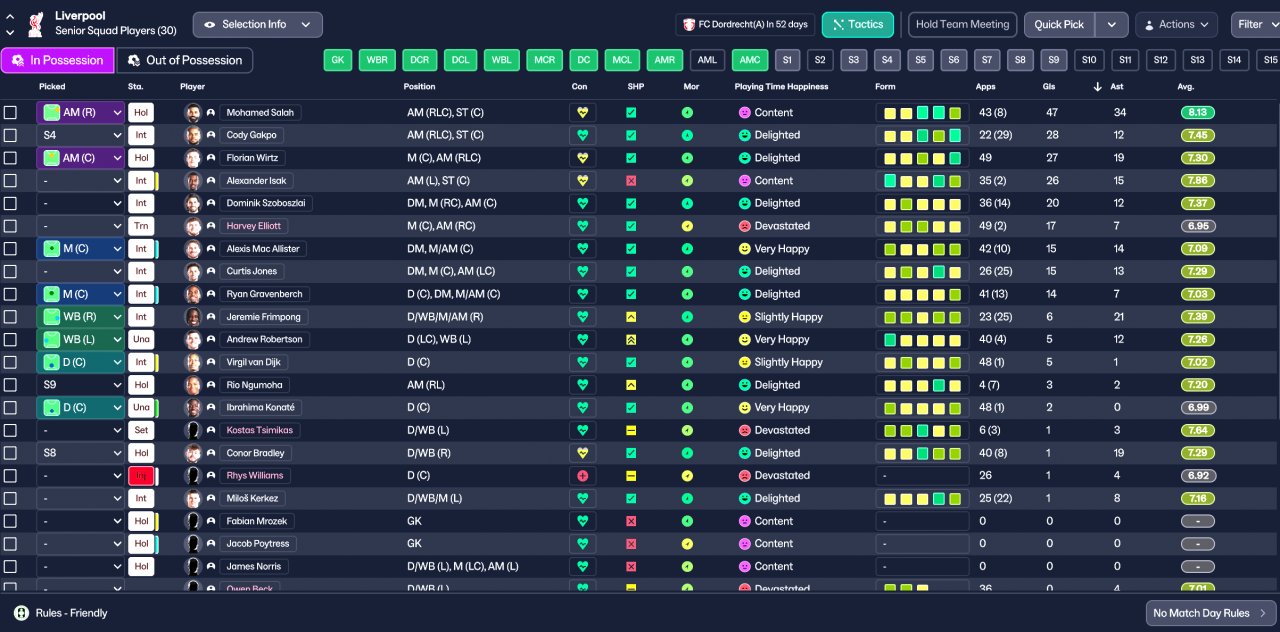Viewport: 1280px width, 632px height.
Task: Click Andrew Robertson's double-arrow sharpness icon
Action: (631, 340)
